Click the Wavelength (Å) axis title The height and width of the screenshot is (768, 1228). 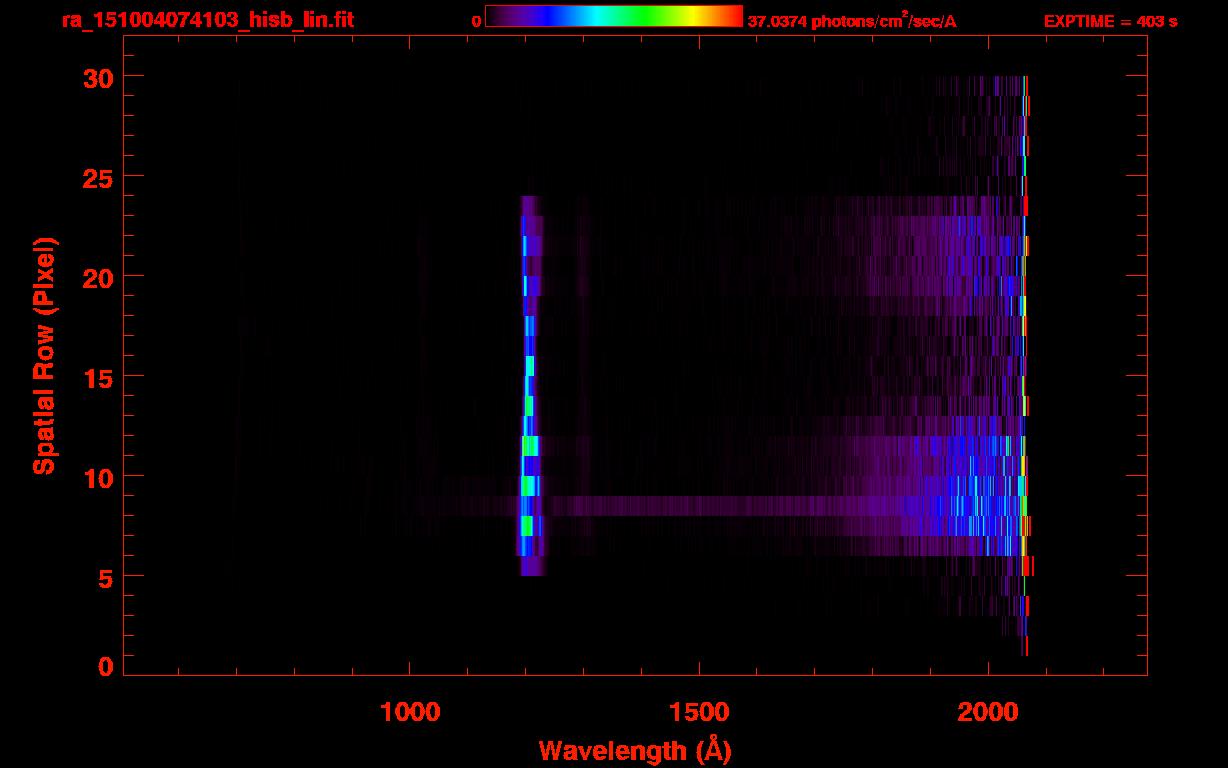[x=635, y=750]
